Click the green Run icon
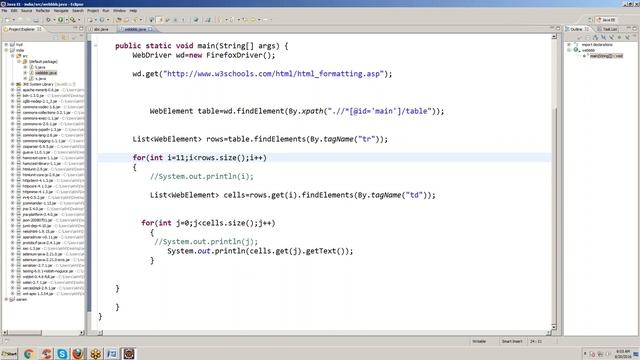The width and height of the screenshot is (640, 360). 60,20
